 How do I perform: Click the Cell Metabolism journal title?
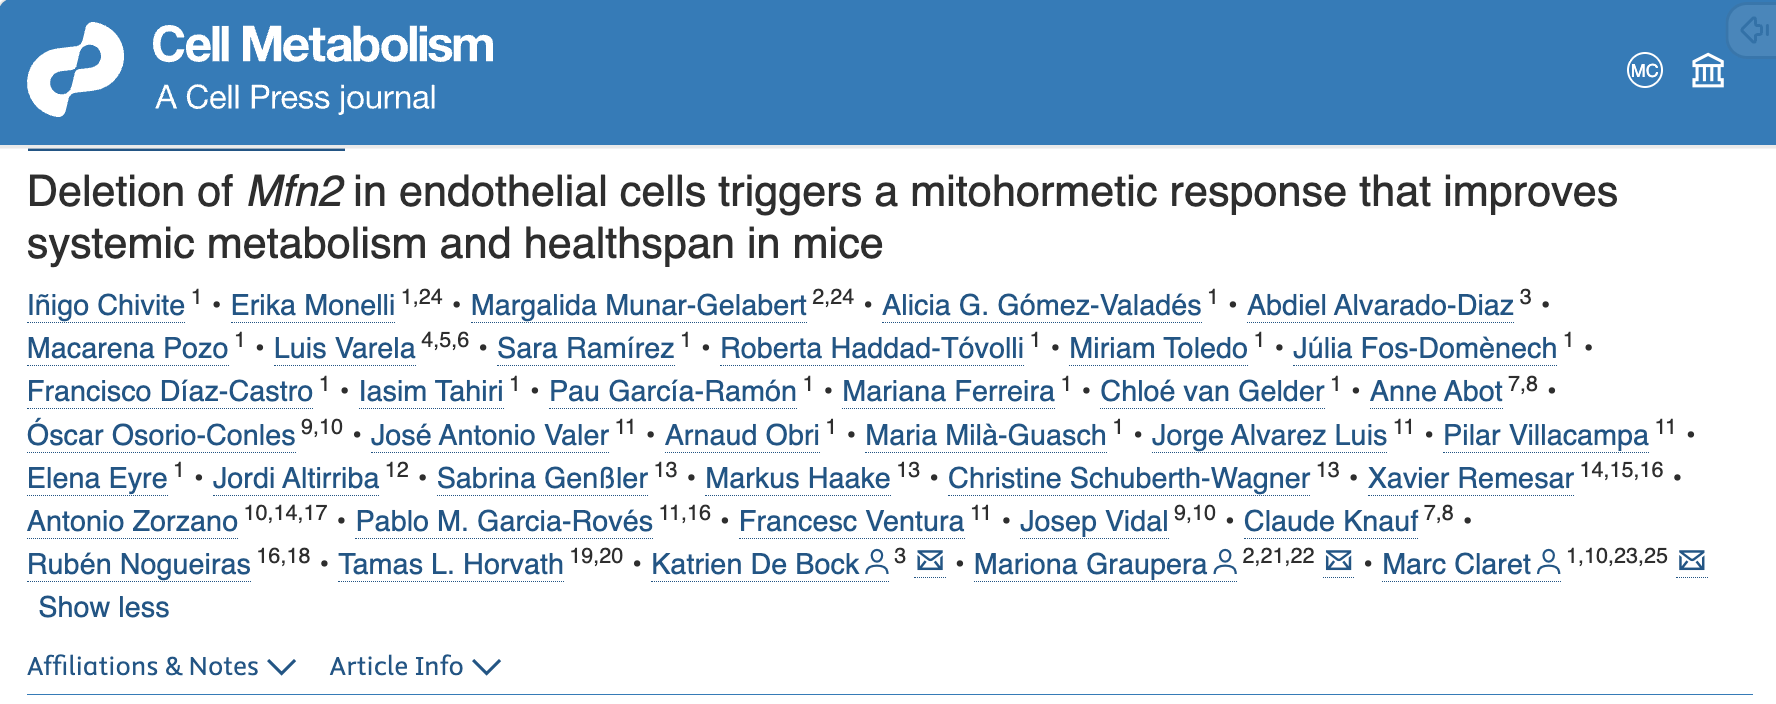click(322, 46)
